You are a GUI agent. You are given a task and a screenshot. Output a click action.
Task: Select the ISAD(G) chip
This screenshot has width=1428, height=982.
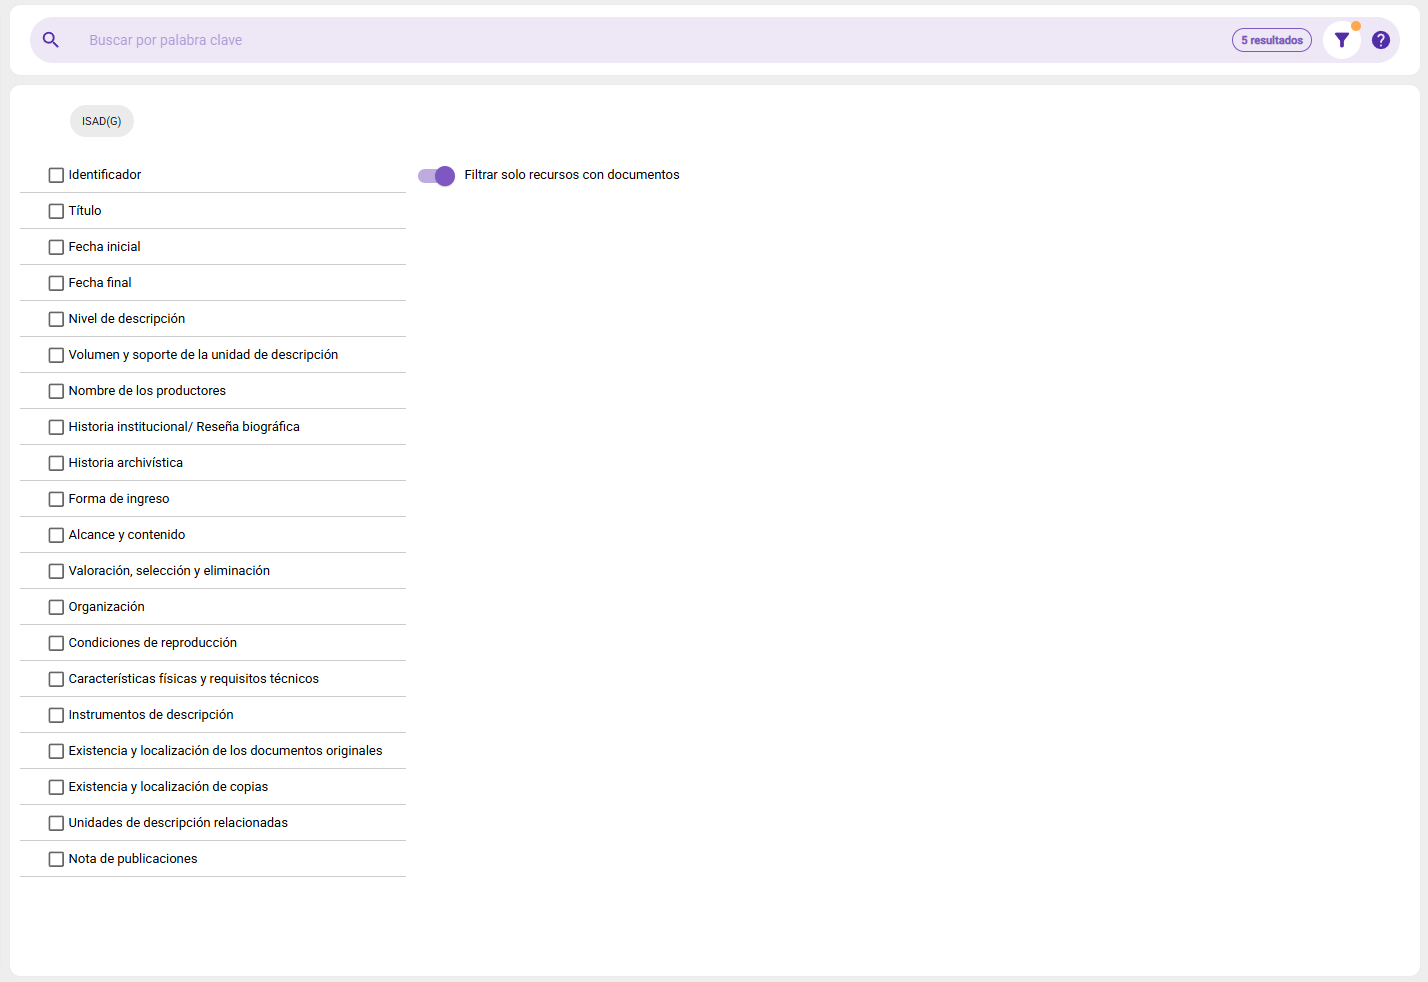102,121
